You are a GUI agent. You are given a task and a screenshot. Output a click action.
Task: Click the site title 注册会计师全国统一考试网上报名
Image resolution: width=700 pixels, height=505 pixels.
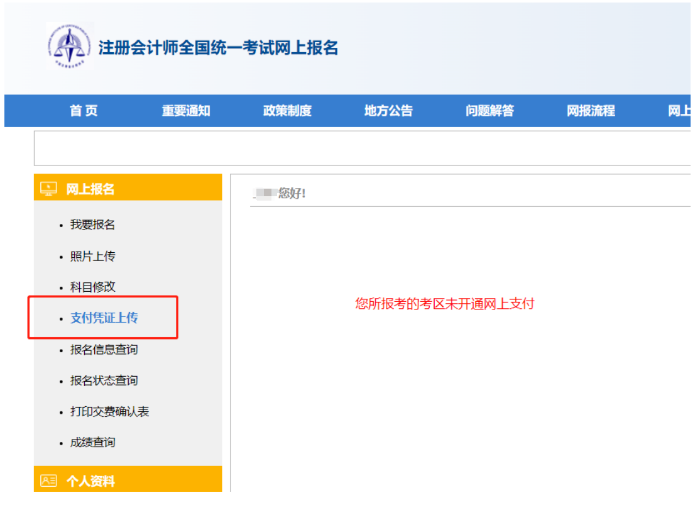pos(218,47)
